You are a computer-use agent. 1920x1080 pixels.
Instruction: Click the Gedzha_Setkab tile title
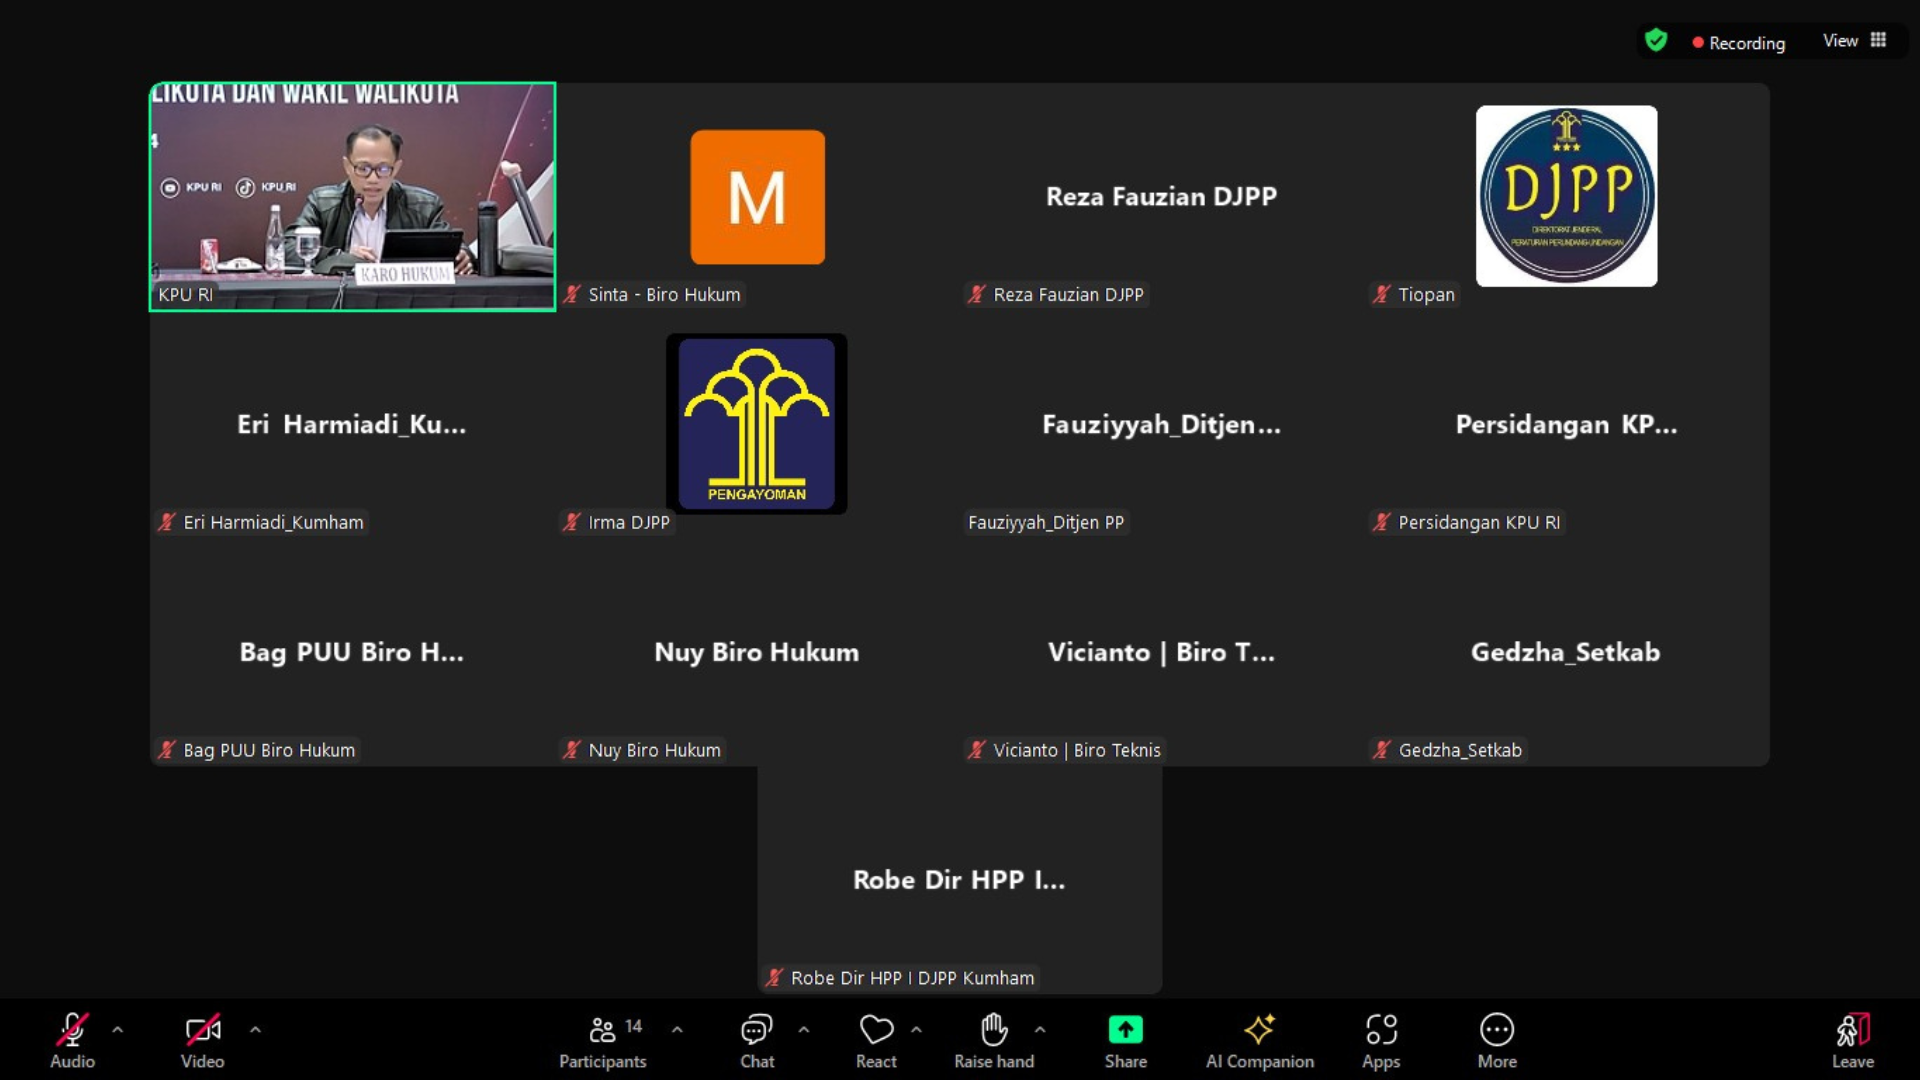click(x=1566, y=652)
